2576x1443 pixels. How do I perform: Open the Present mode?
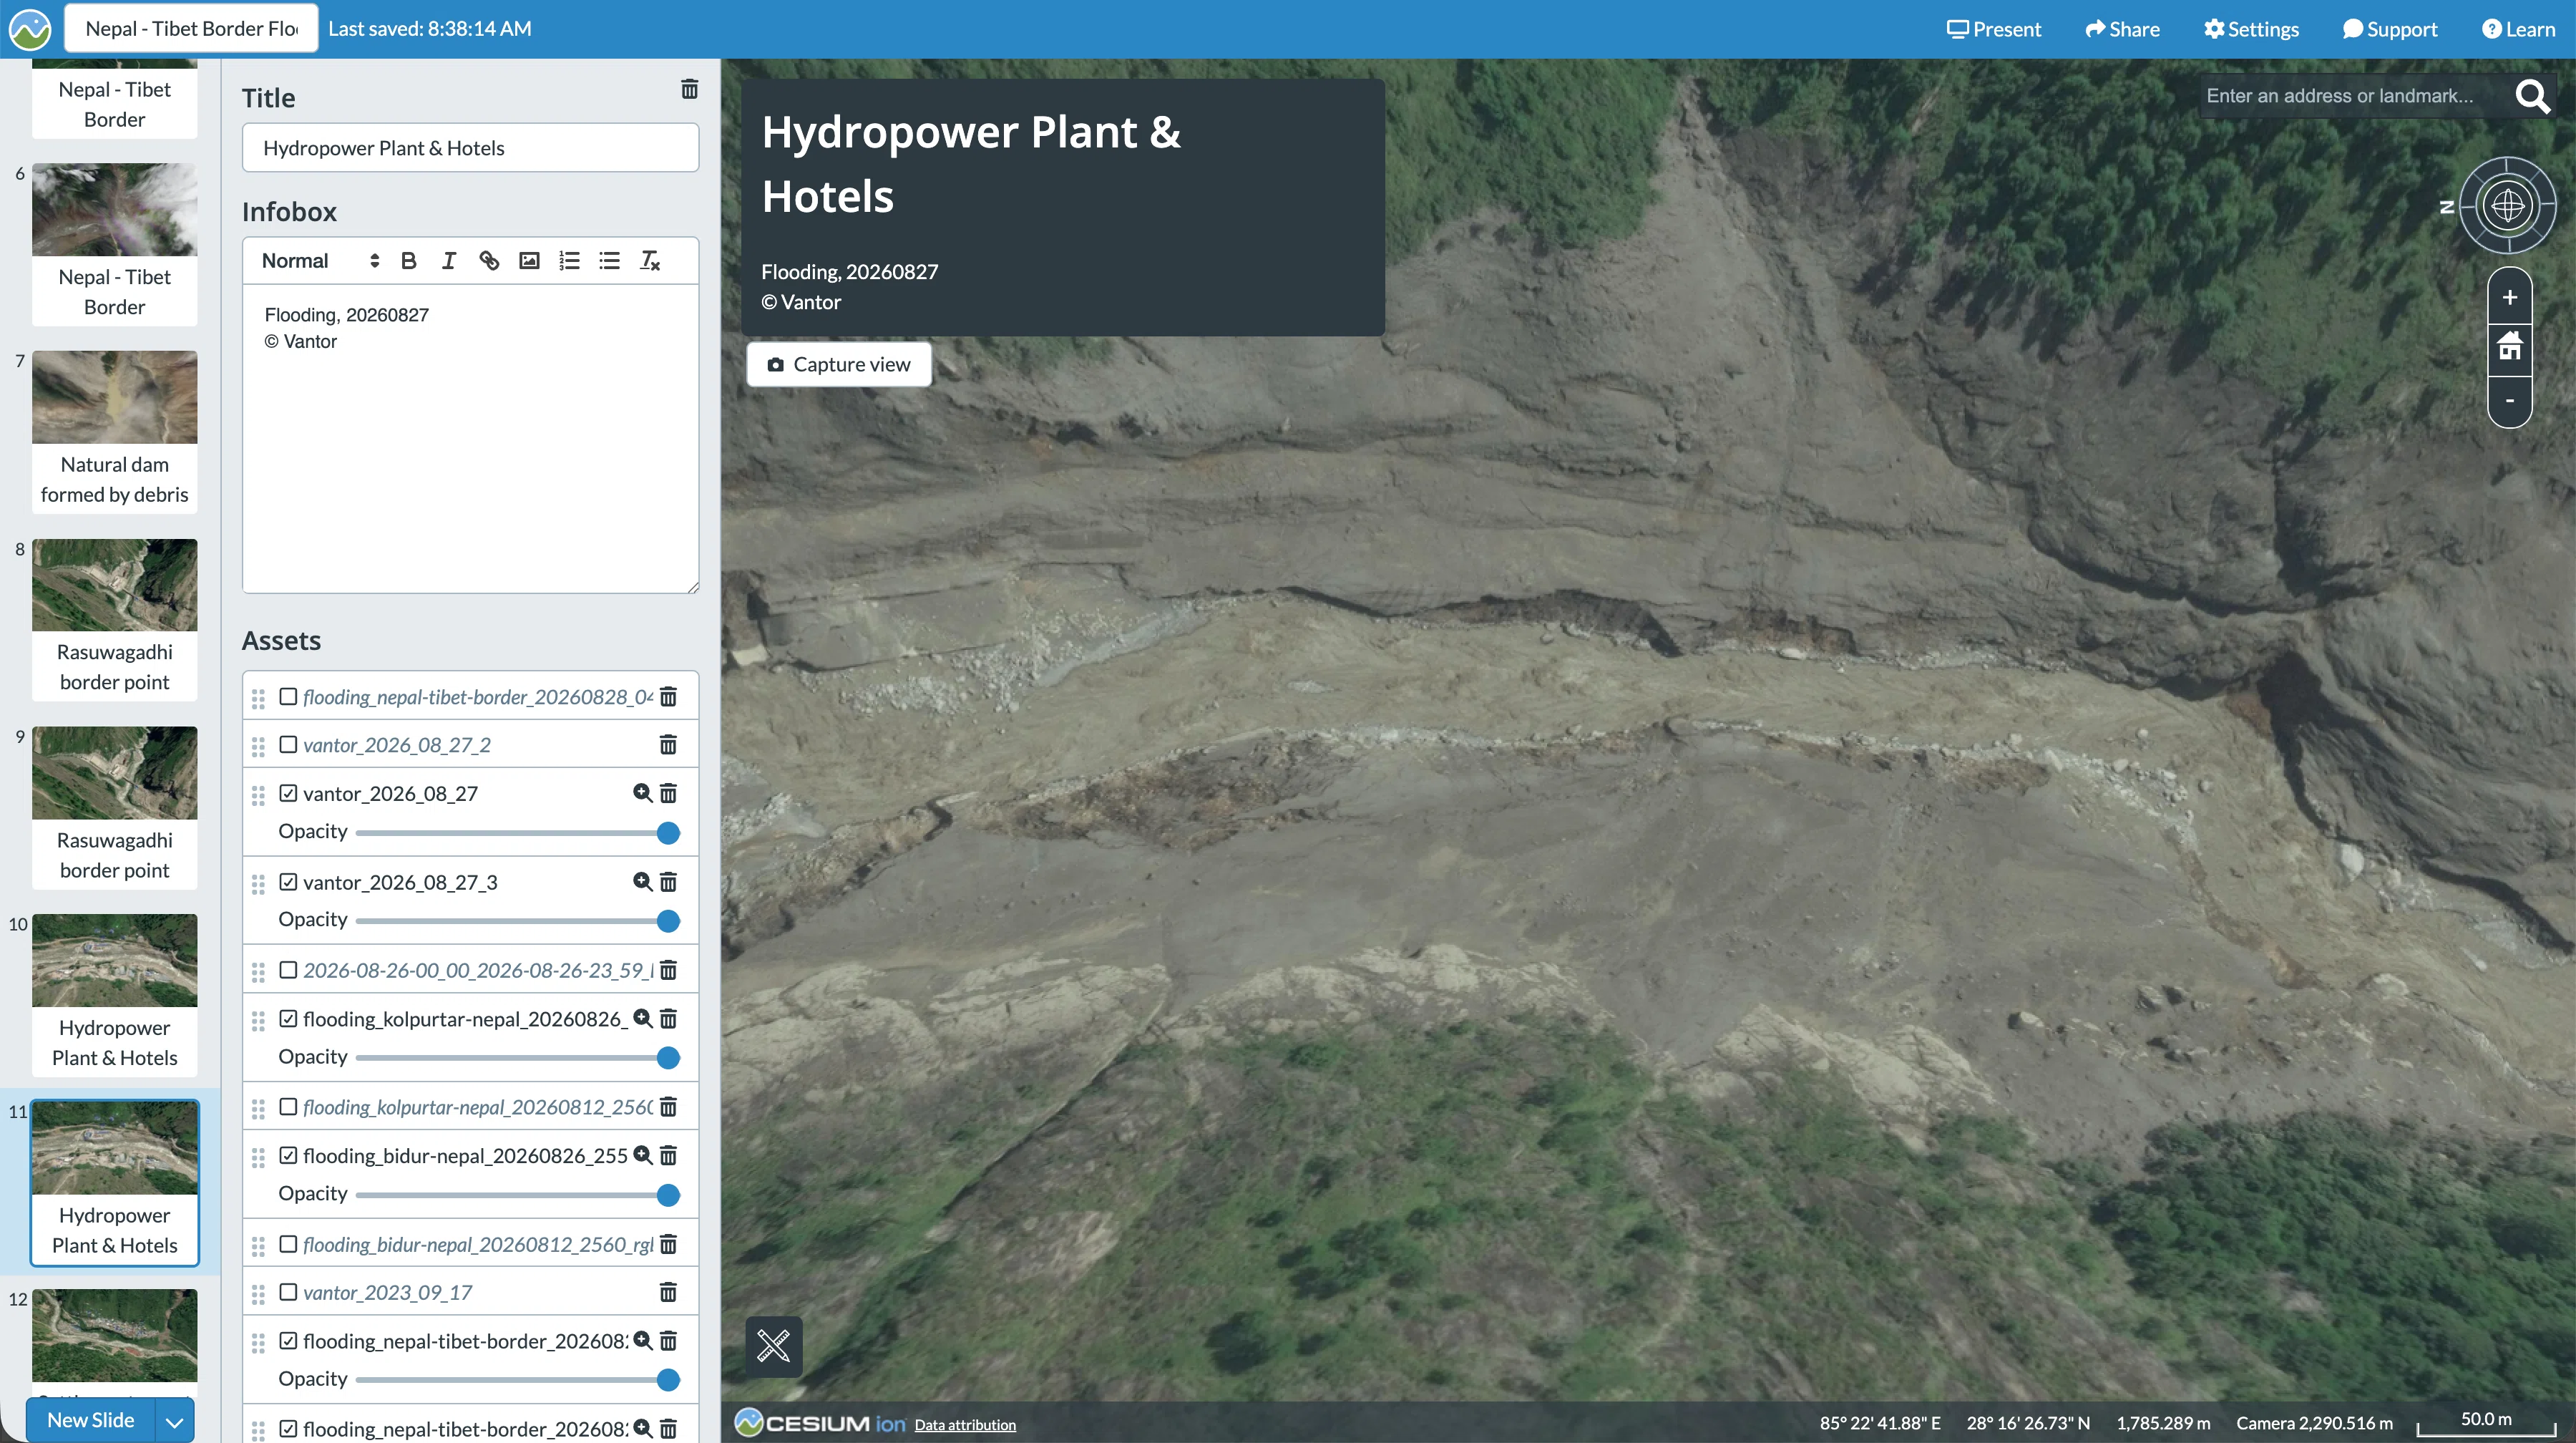[x=1993, y=29]
